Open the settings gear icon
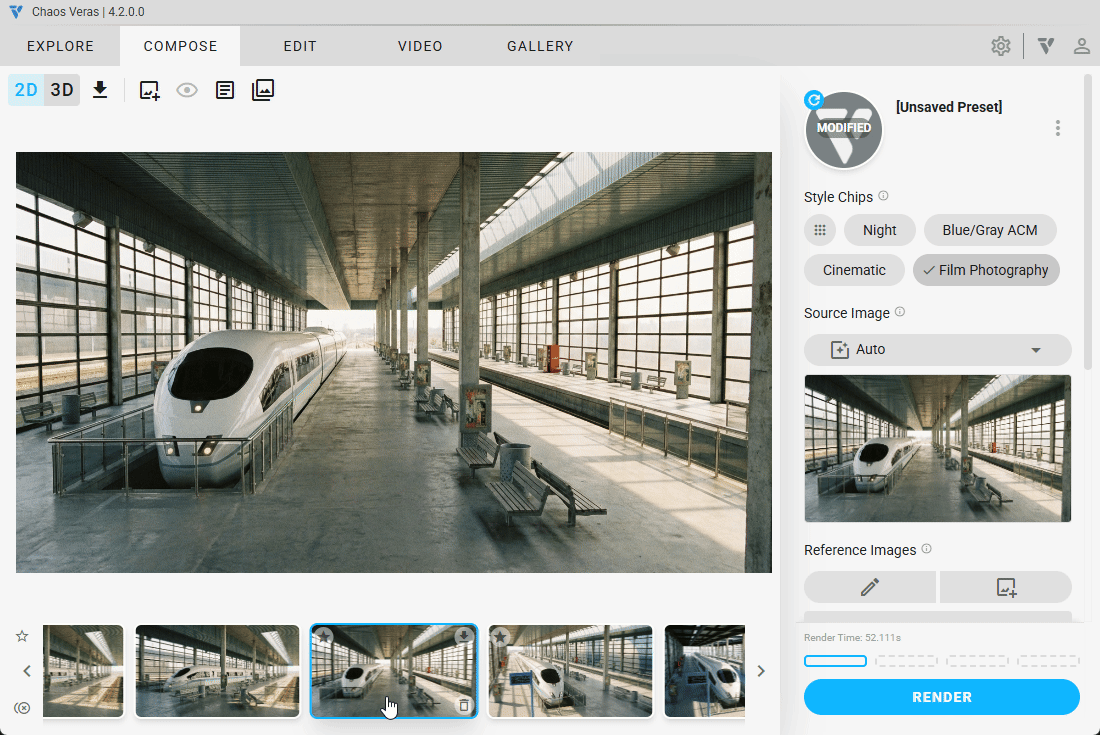1100x735 pixels. click(1000, 46)
